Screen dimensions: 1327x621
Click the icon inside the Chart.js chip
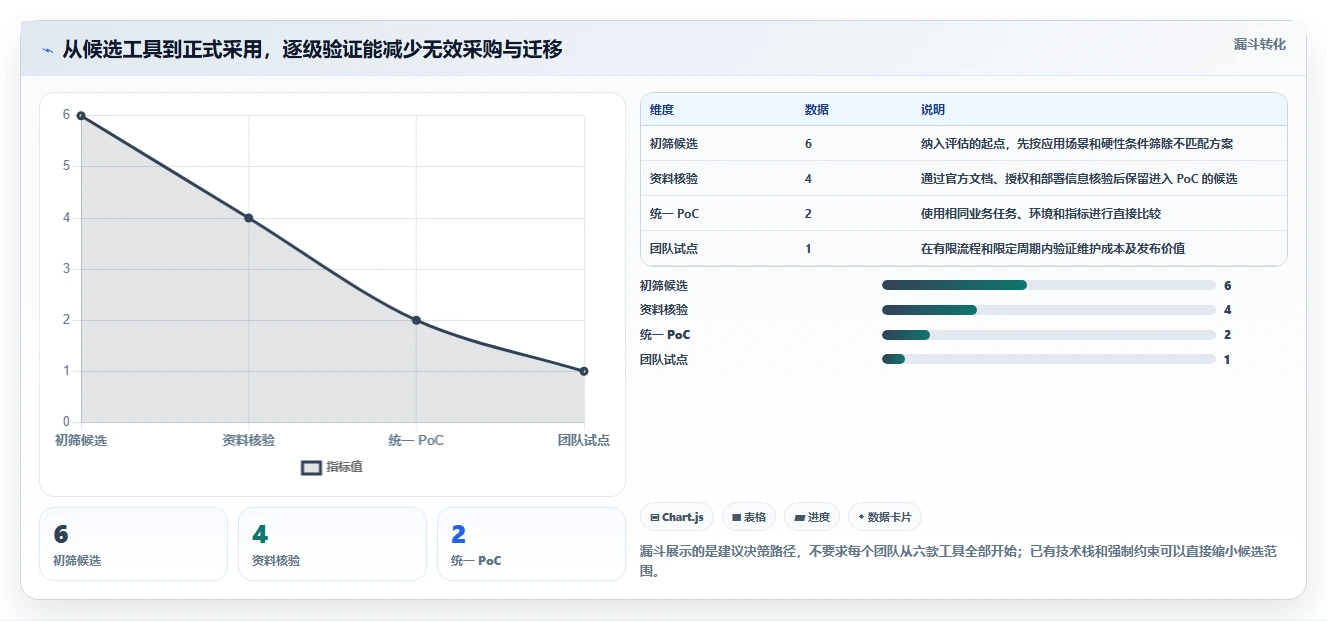[654, 517]
